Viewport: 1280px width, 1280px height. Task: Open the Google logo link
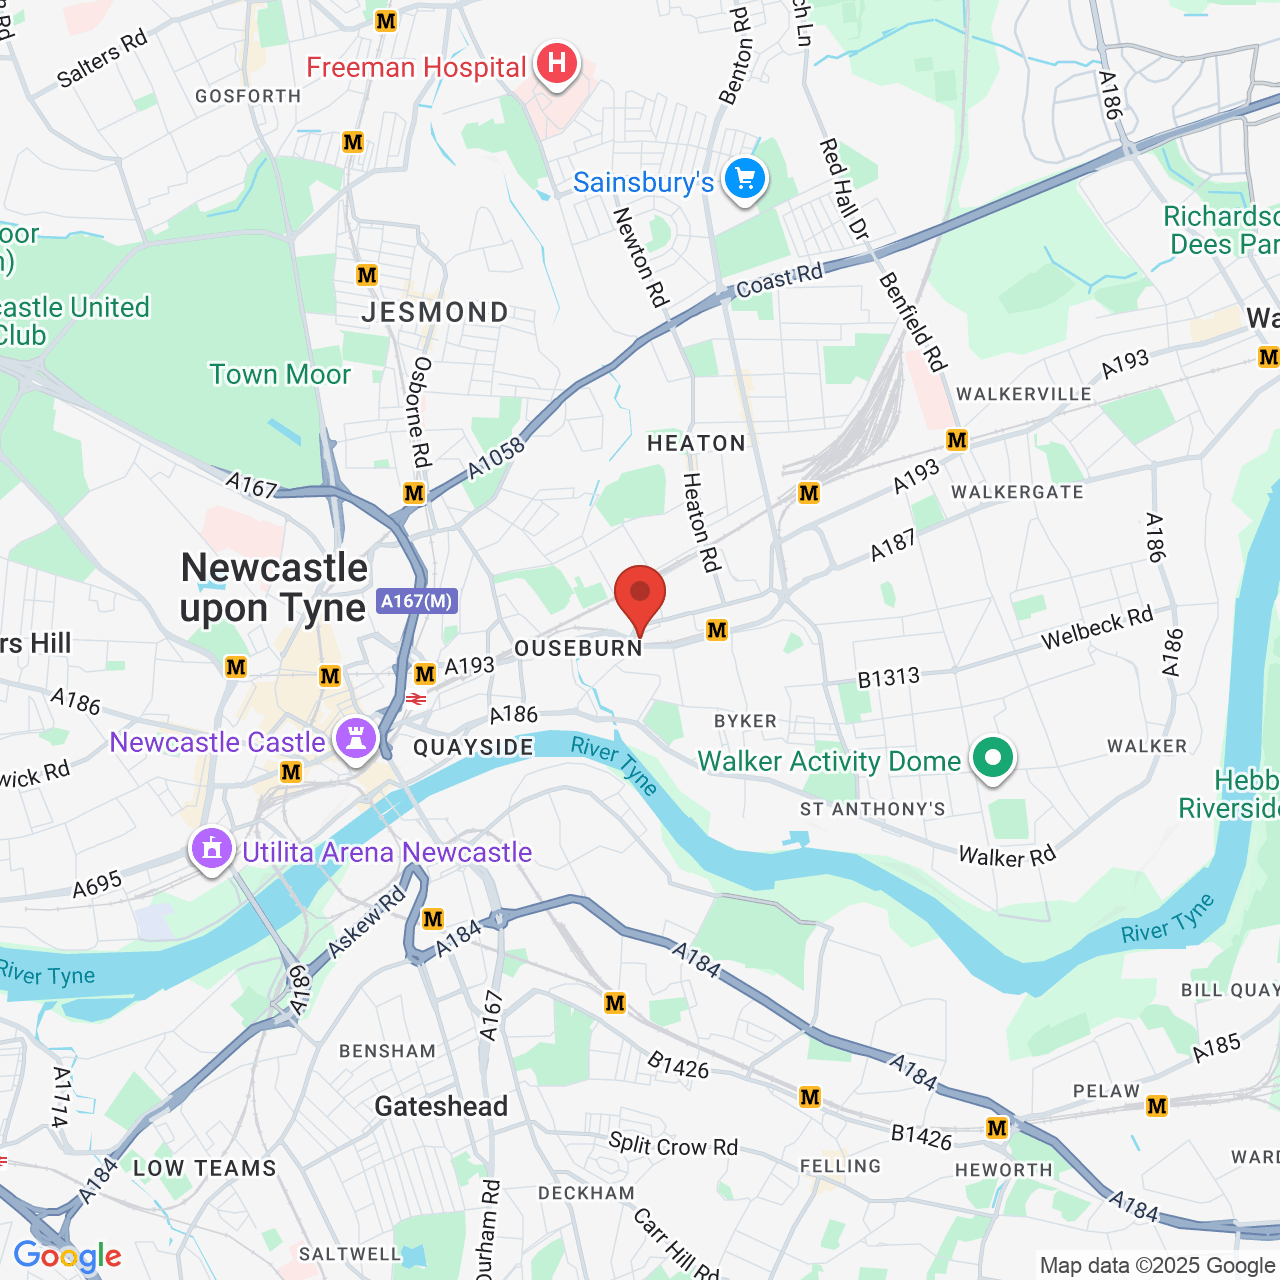(x=67, y=1256)
